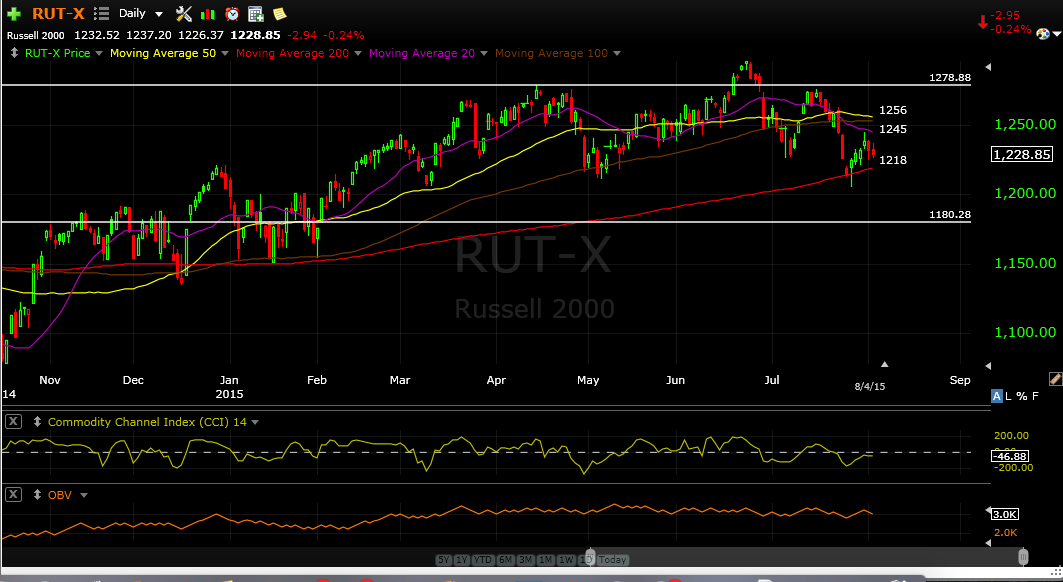Click the drawing ruler pencil icon
Screen dimensions: 1063x582
pyautogui.click(x=1055, y=379)
